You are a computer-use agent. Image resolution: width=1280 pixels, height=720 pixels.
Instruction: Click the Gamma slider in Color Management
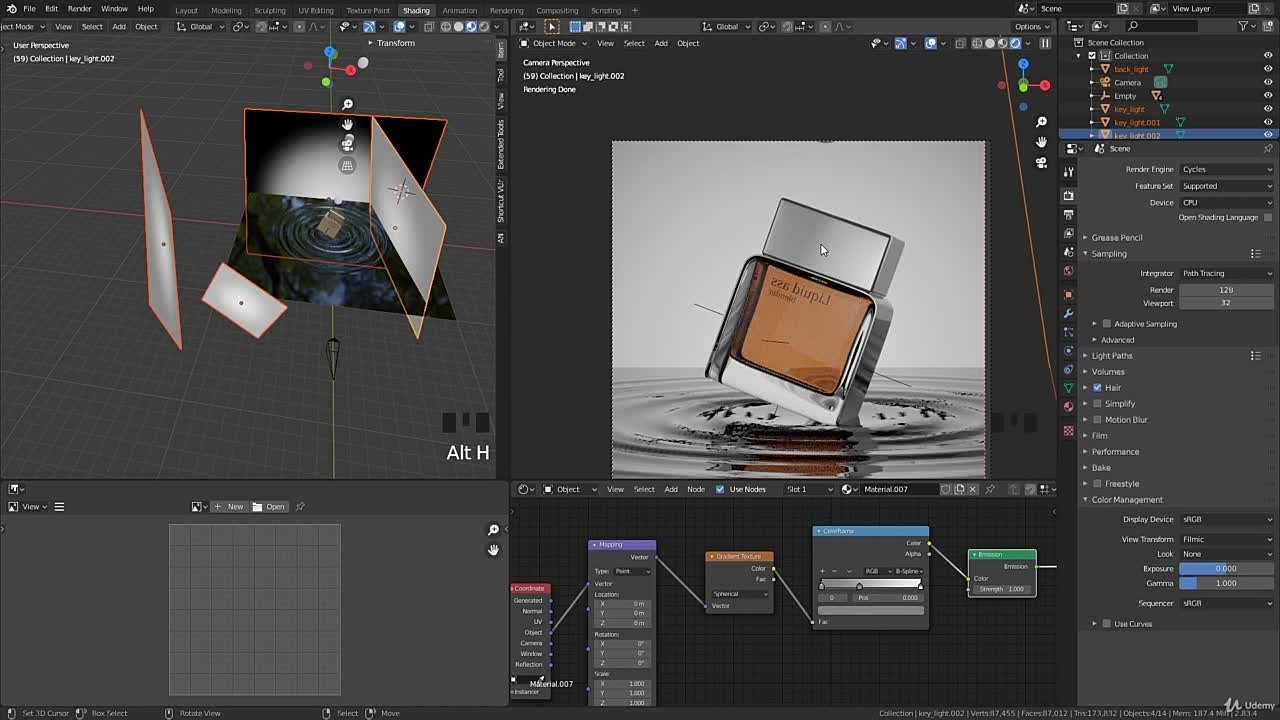(1226, 583)
